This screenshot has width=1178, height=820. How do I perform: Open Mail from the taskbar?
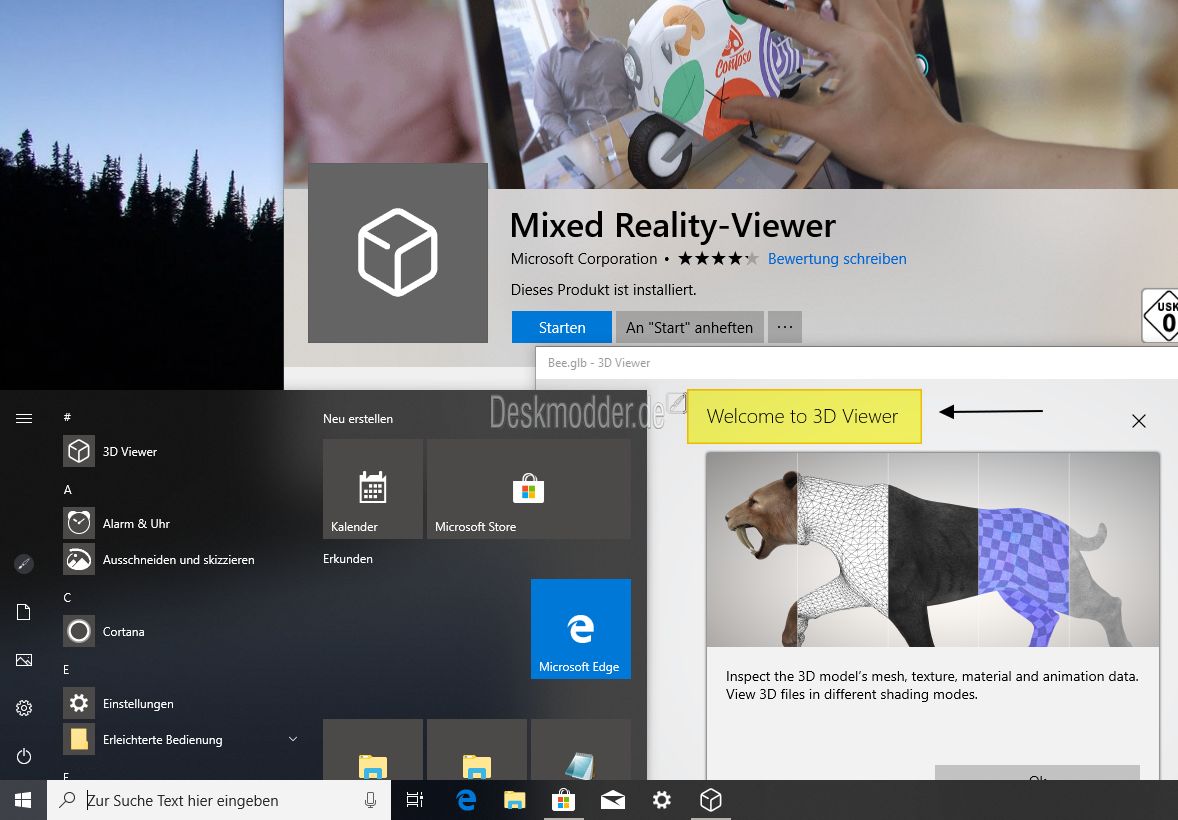tap(613, 800)
